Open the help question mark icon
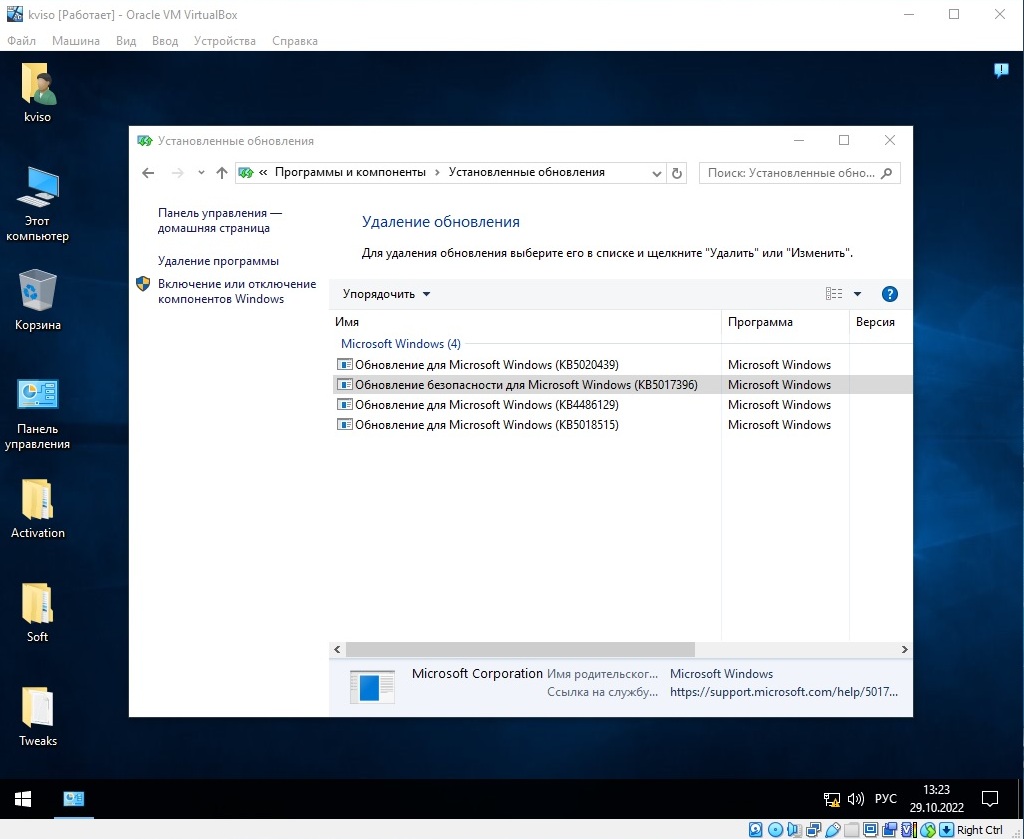 (x=889, y=294)
